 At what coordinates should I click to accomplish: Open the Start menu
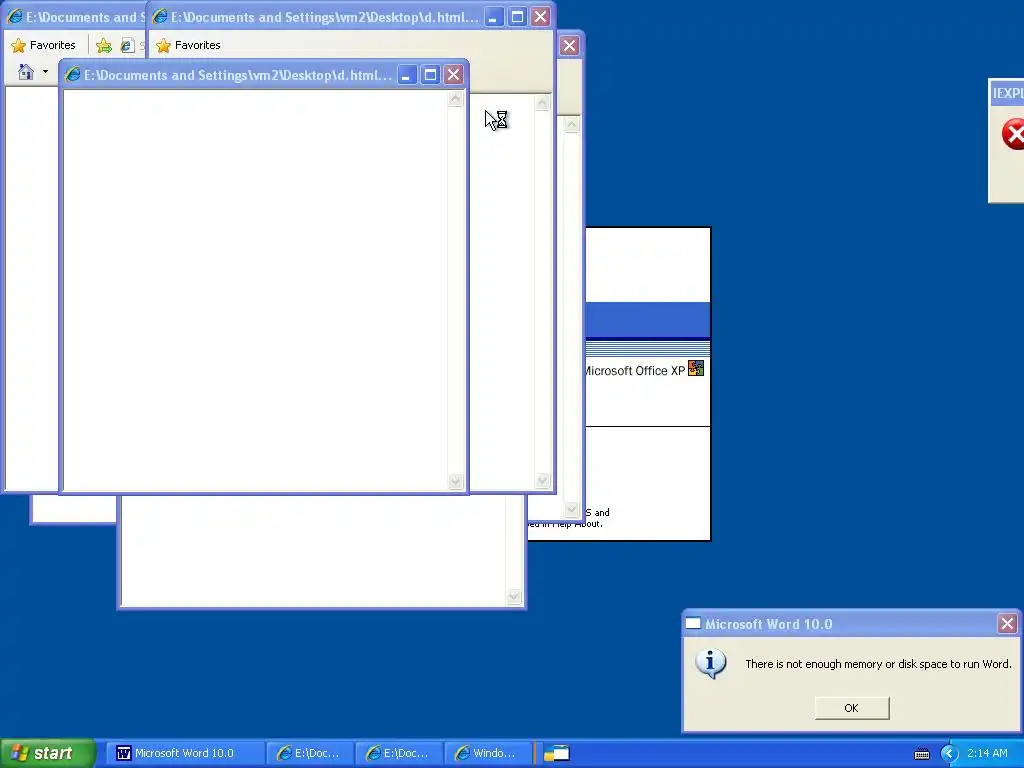[48, 753]
